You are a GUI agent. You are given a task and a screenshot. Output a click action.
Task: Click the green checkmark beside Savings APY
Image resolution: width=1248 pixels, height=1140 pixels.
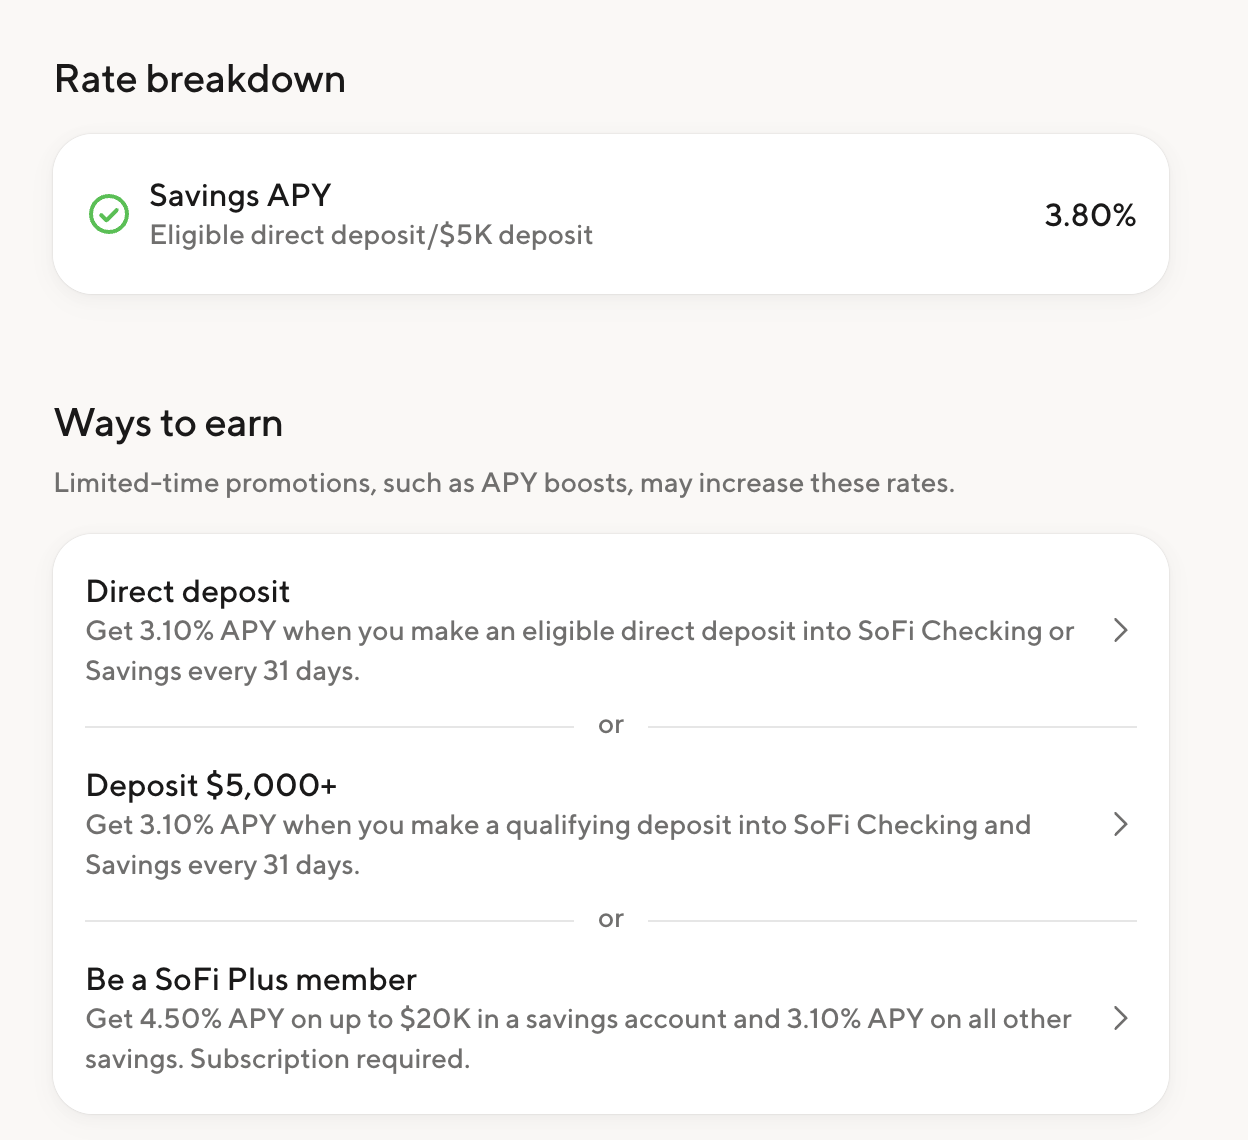pyautogui.click(x=109, y=214)
